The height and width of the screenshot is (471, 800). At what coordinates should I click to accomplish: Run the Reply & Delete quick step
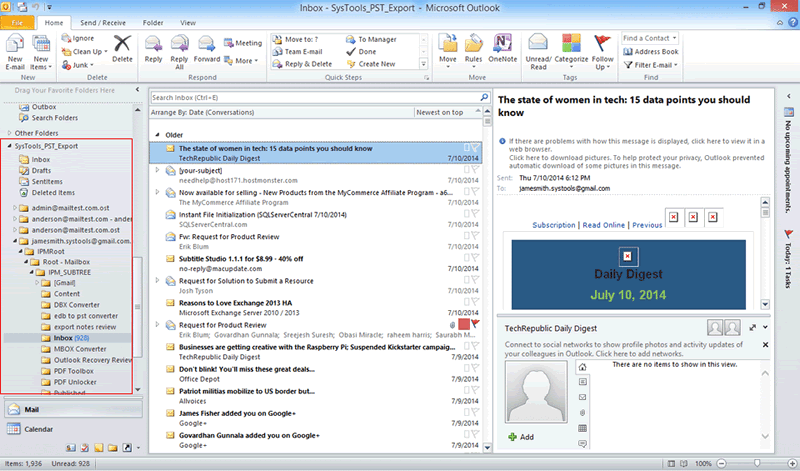pos(303,64)
